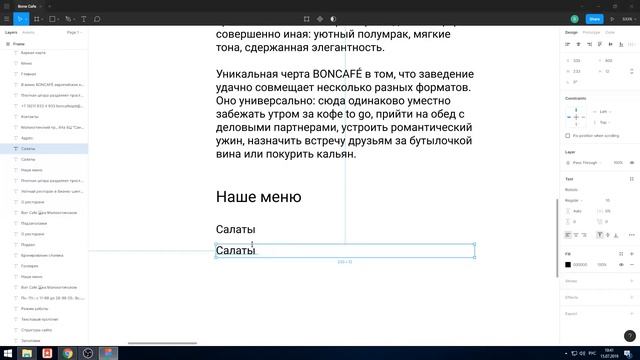Select Frame in layers list

pyautogui.click(x=19, y=44)
